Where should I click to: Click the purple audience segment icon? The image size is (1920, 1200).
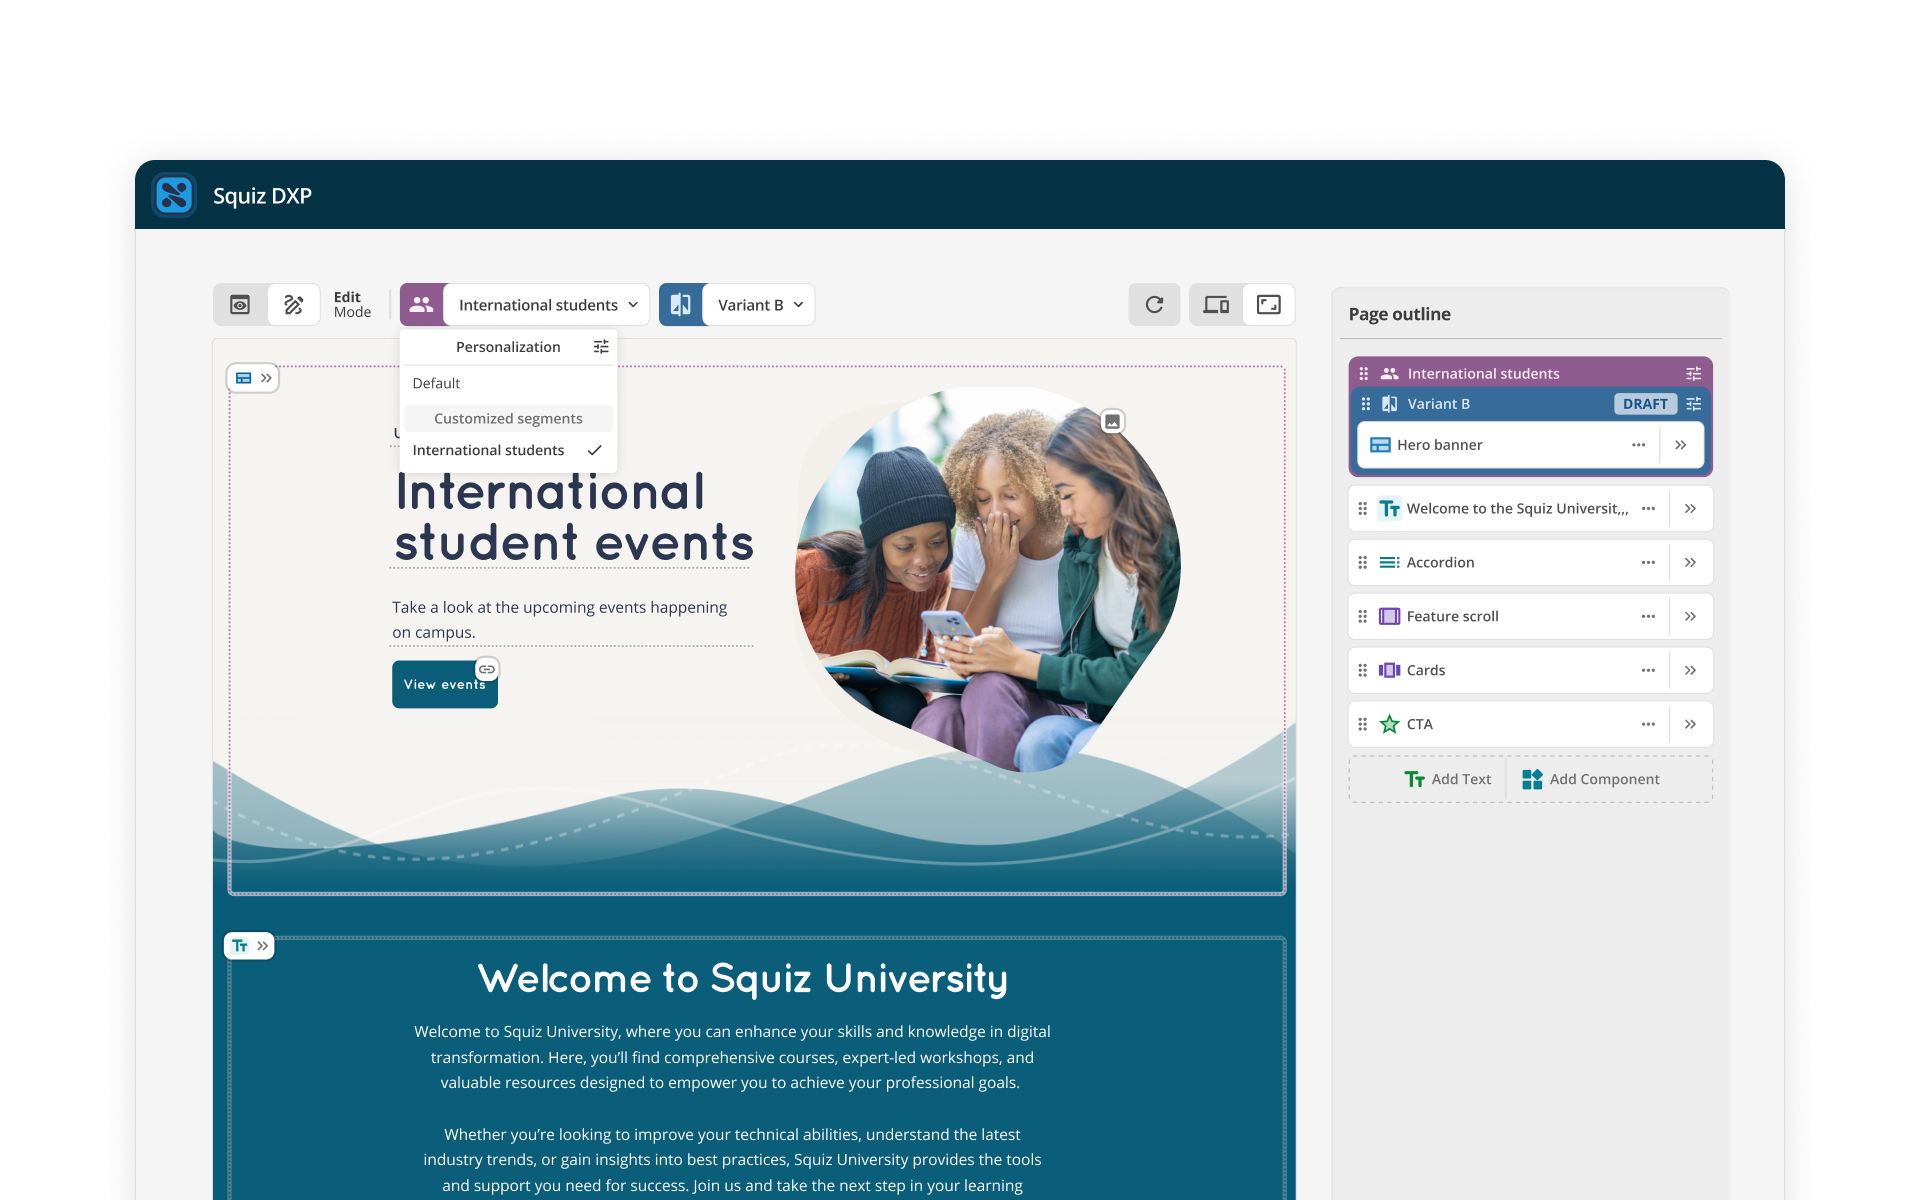tap(422, 305)
